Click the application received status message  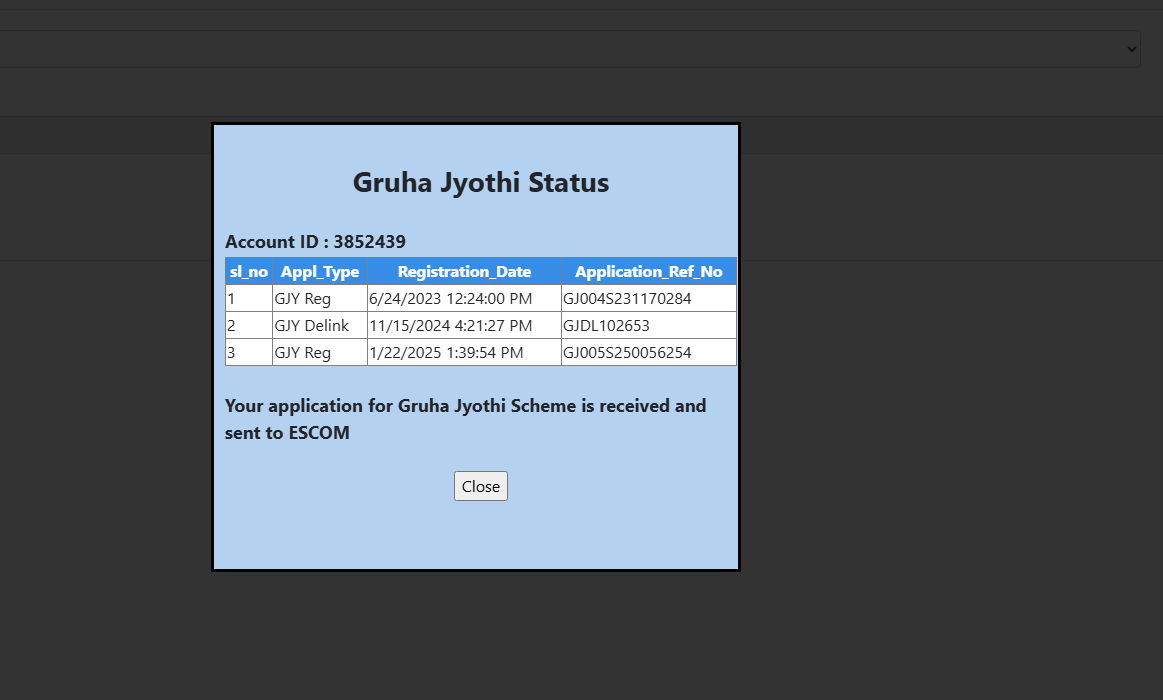466,419
